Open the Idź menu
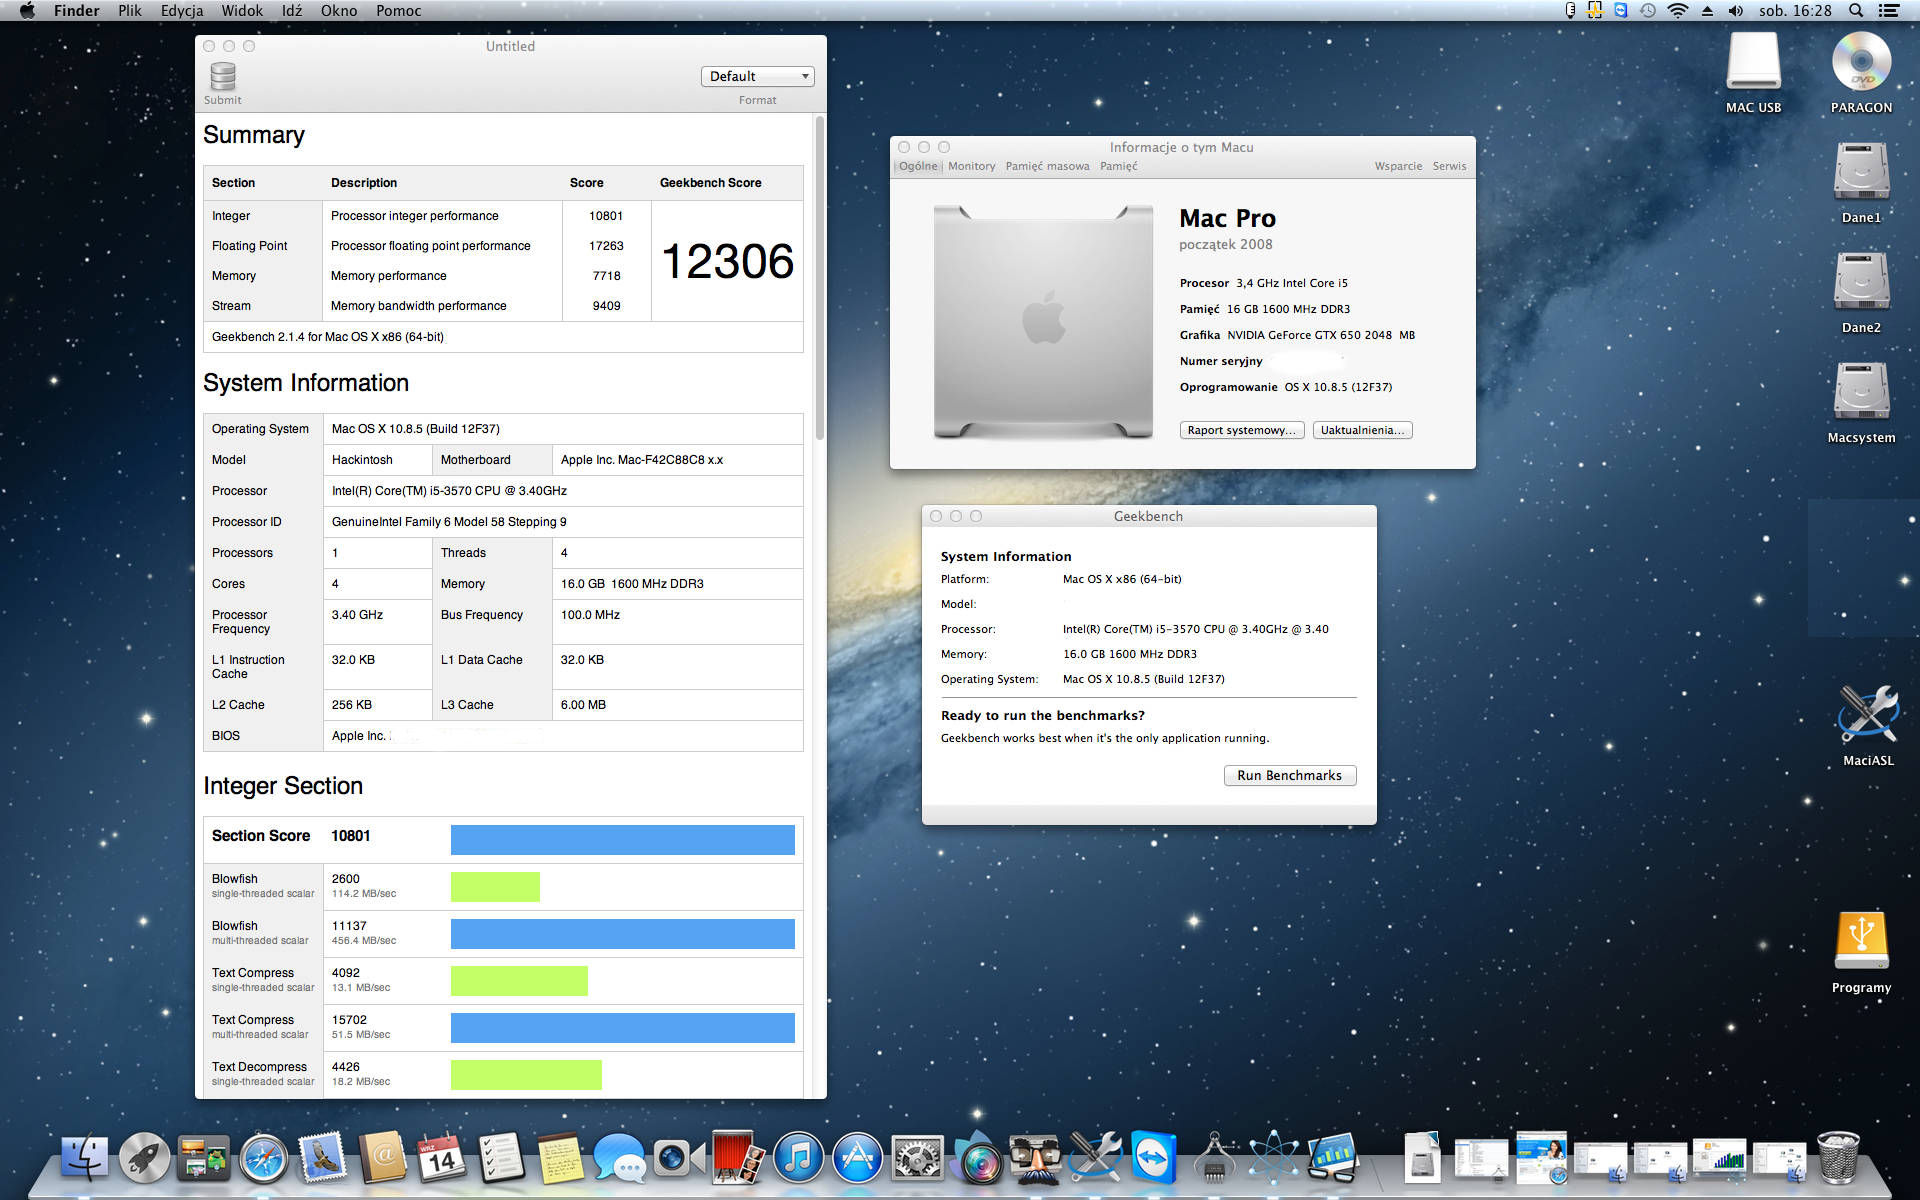Image resolution: width=1920 pixels, height=1200 pixels. click(292, 11)
